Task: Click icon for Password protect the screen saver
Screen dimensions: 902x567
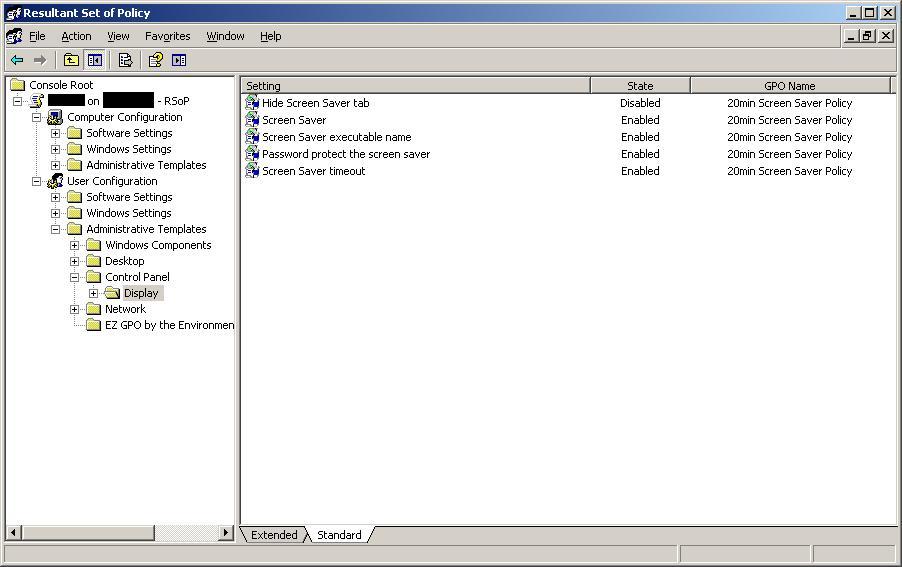Action: [252, 154]
